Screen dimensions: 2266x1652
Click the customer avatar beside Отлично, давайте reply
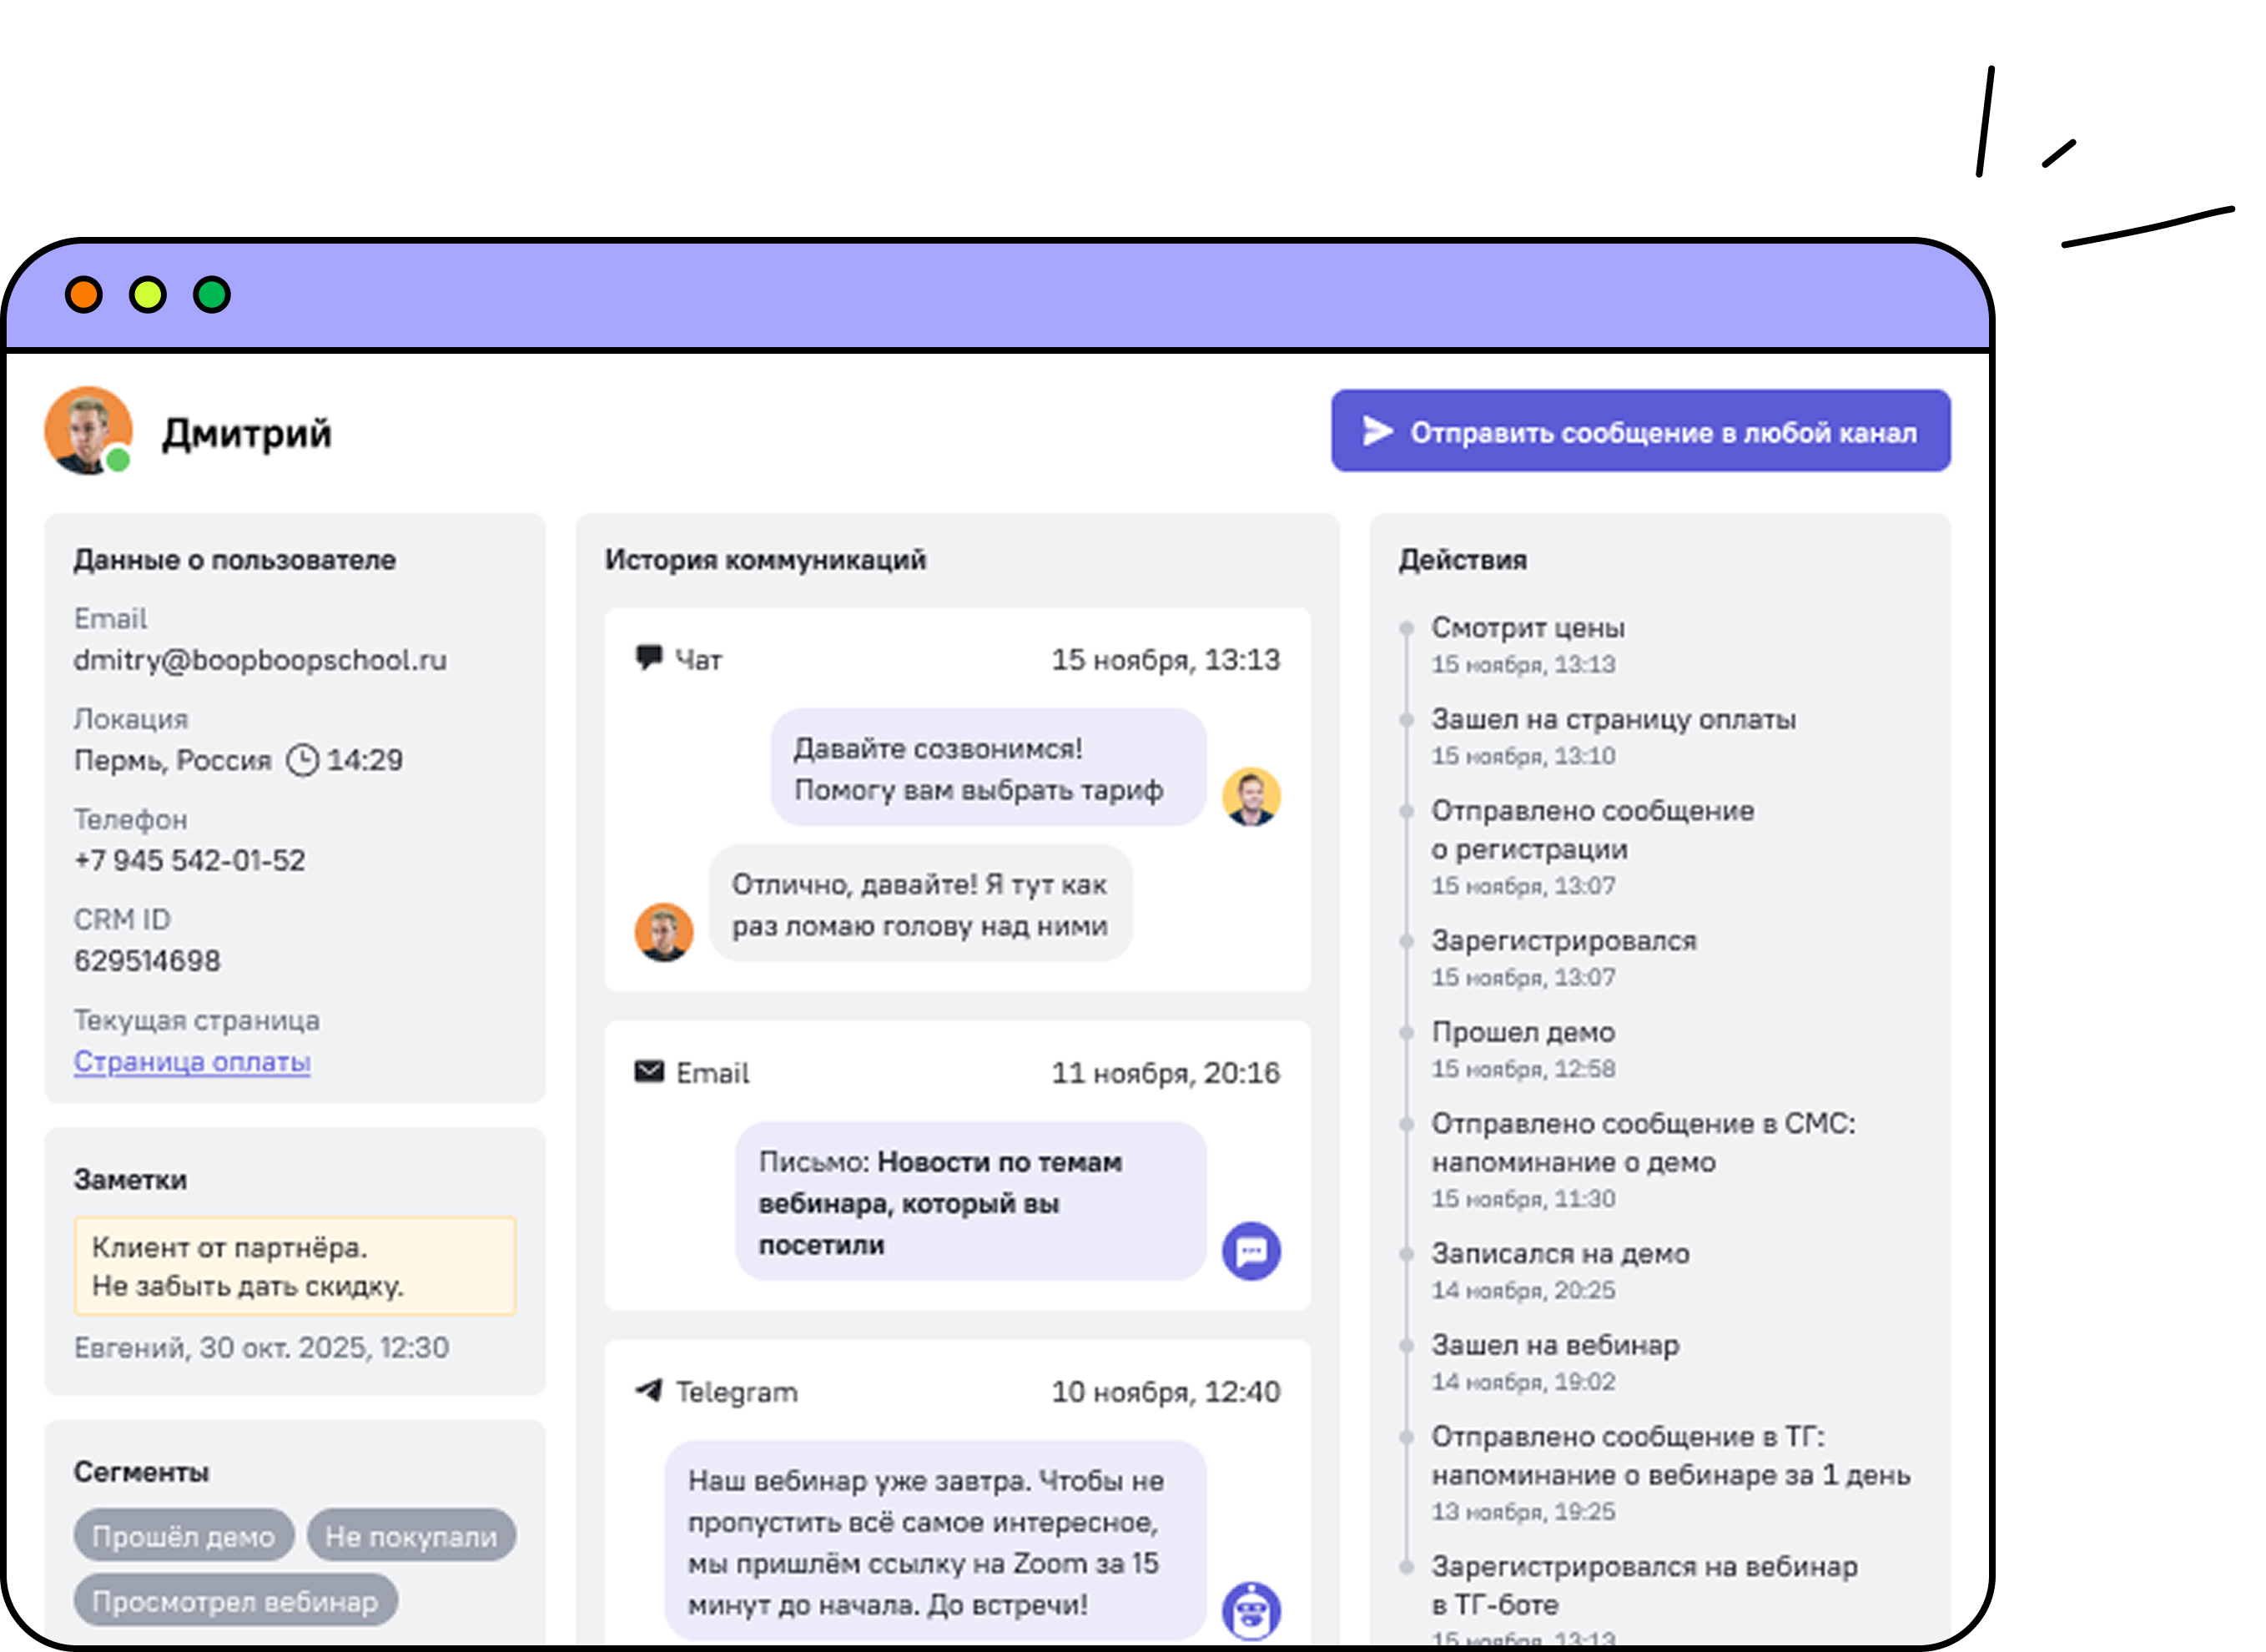pyautogui.click(x=664, y=932)
